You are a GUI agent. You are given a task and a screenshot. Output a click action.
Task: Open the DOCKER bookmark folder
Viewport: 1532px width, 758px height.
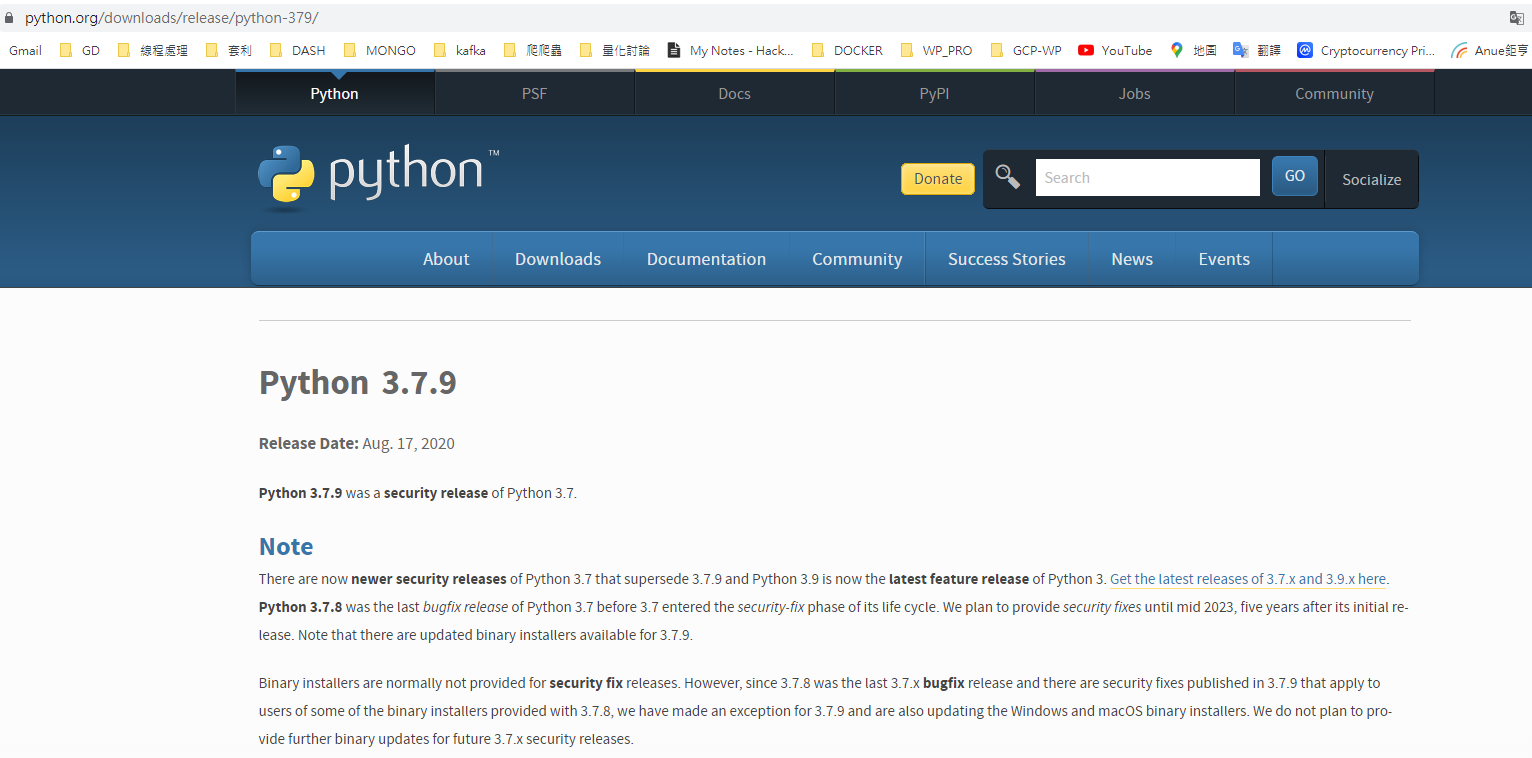[x=847, y=50]
